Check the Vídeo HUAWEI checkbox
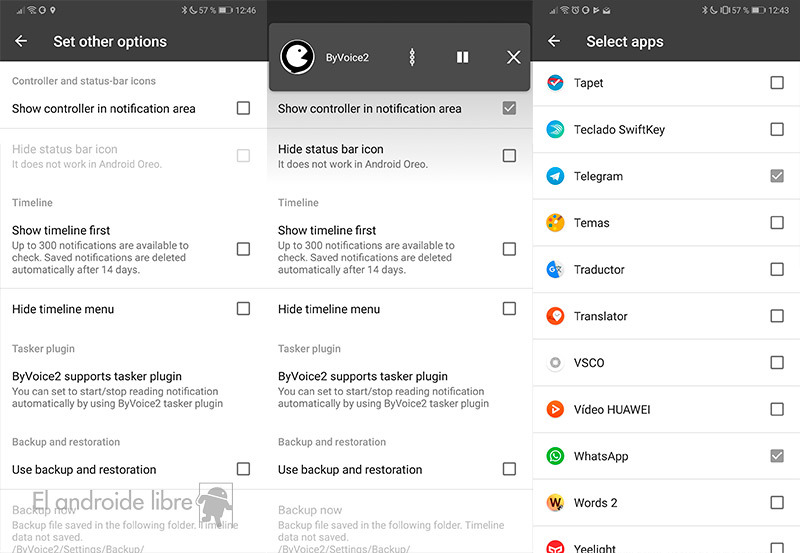This screenshot has width=800, height=553. point(777,410)
